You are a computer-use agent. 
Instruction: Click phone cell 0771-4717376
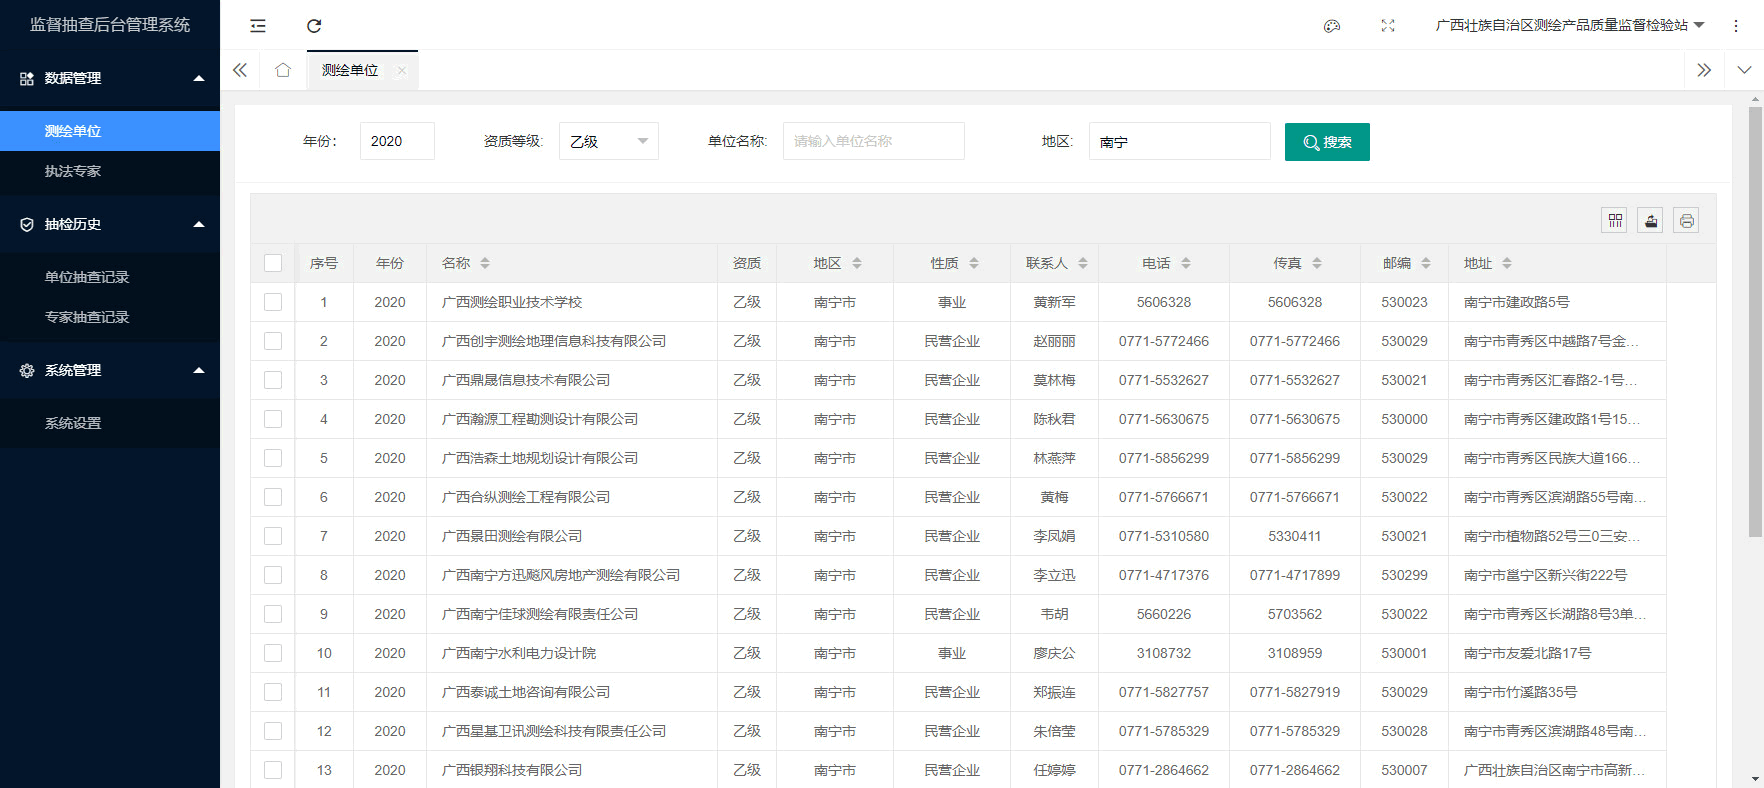tap(1164, 575)
